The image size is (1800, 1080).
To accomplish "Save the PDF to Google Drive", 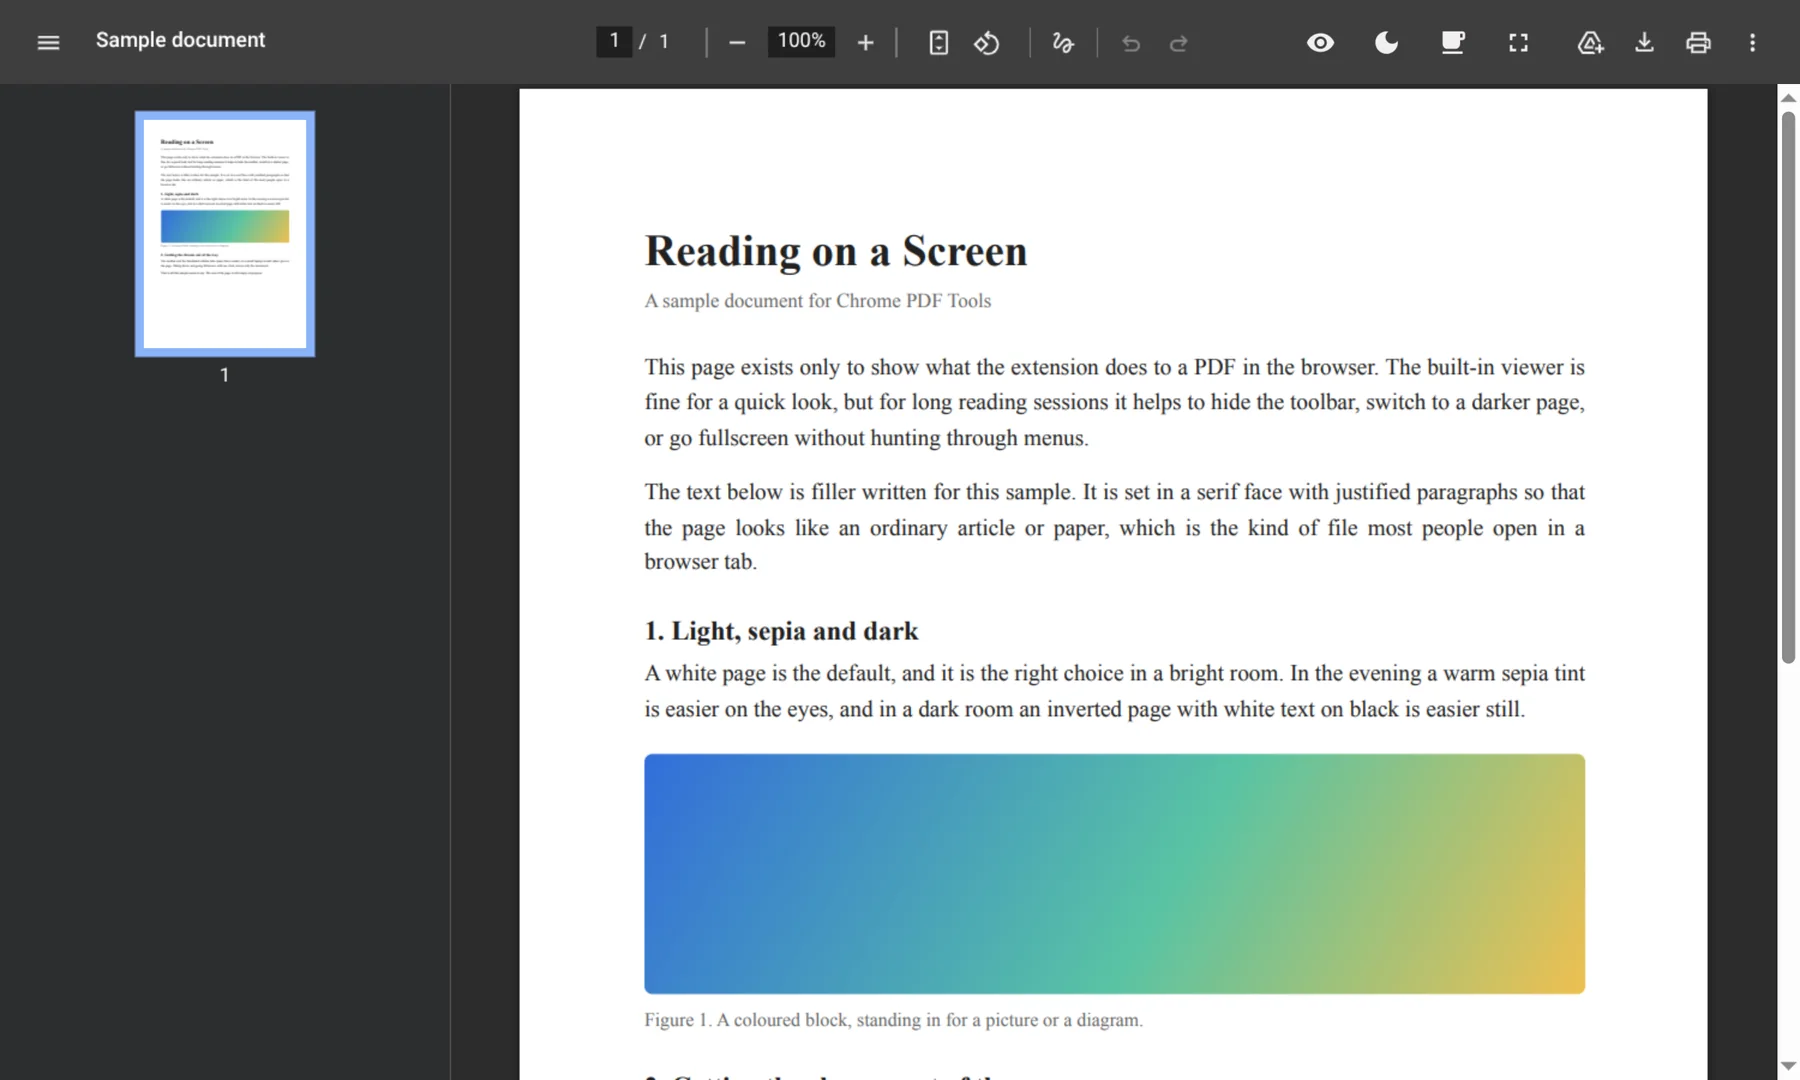I will 1590,42.
